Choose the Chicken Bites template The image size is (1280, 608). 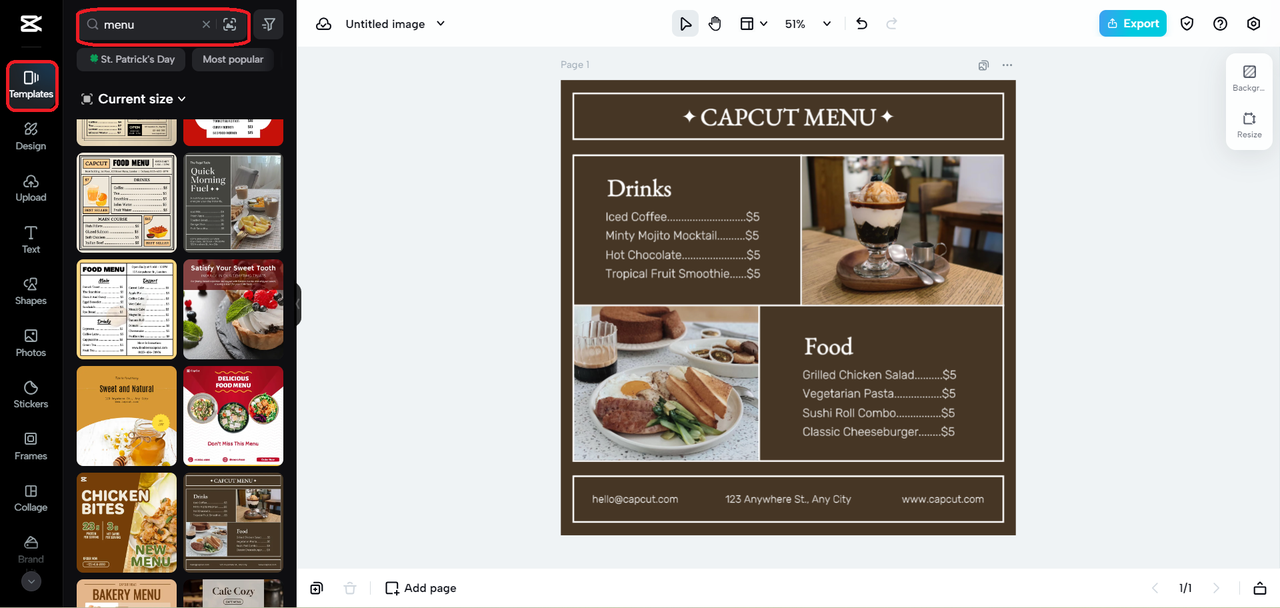click(x=127, y=523)
